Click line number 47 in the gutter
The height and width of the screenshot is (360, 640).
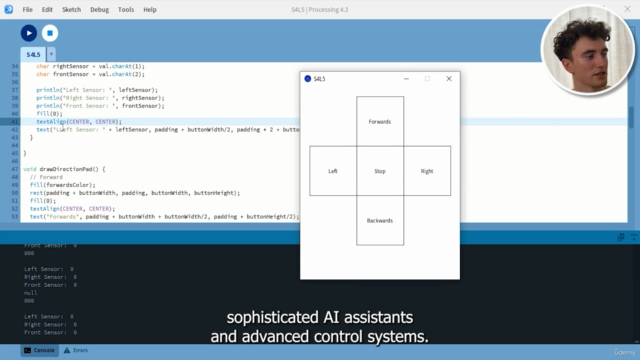click(x=15, y=169)
